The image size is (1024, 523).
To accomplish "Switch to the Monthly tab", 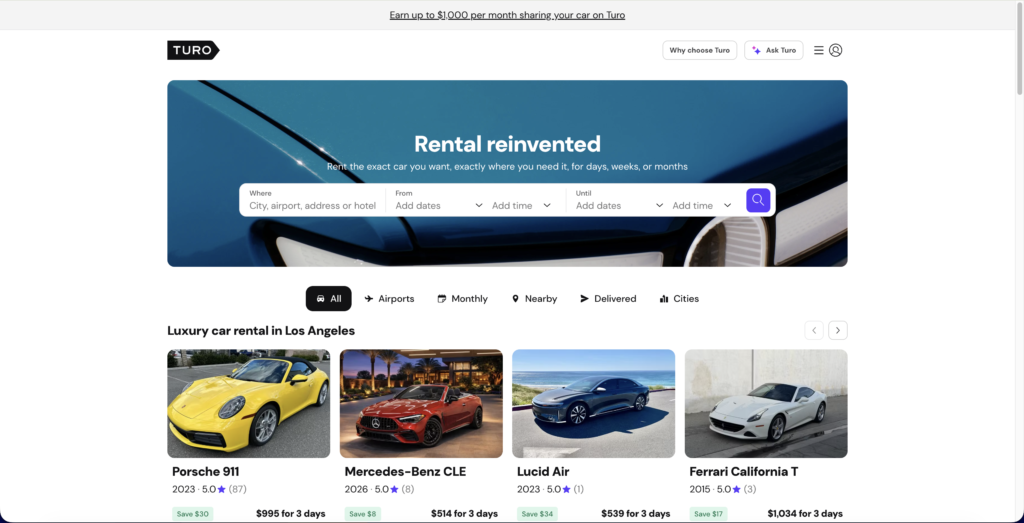I will [x=462, y=298].
